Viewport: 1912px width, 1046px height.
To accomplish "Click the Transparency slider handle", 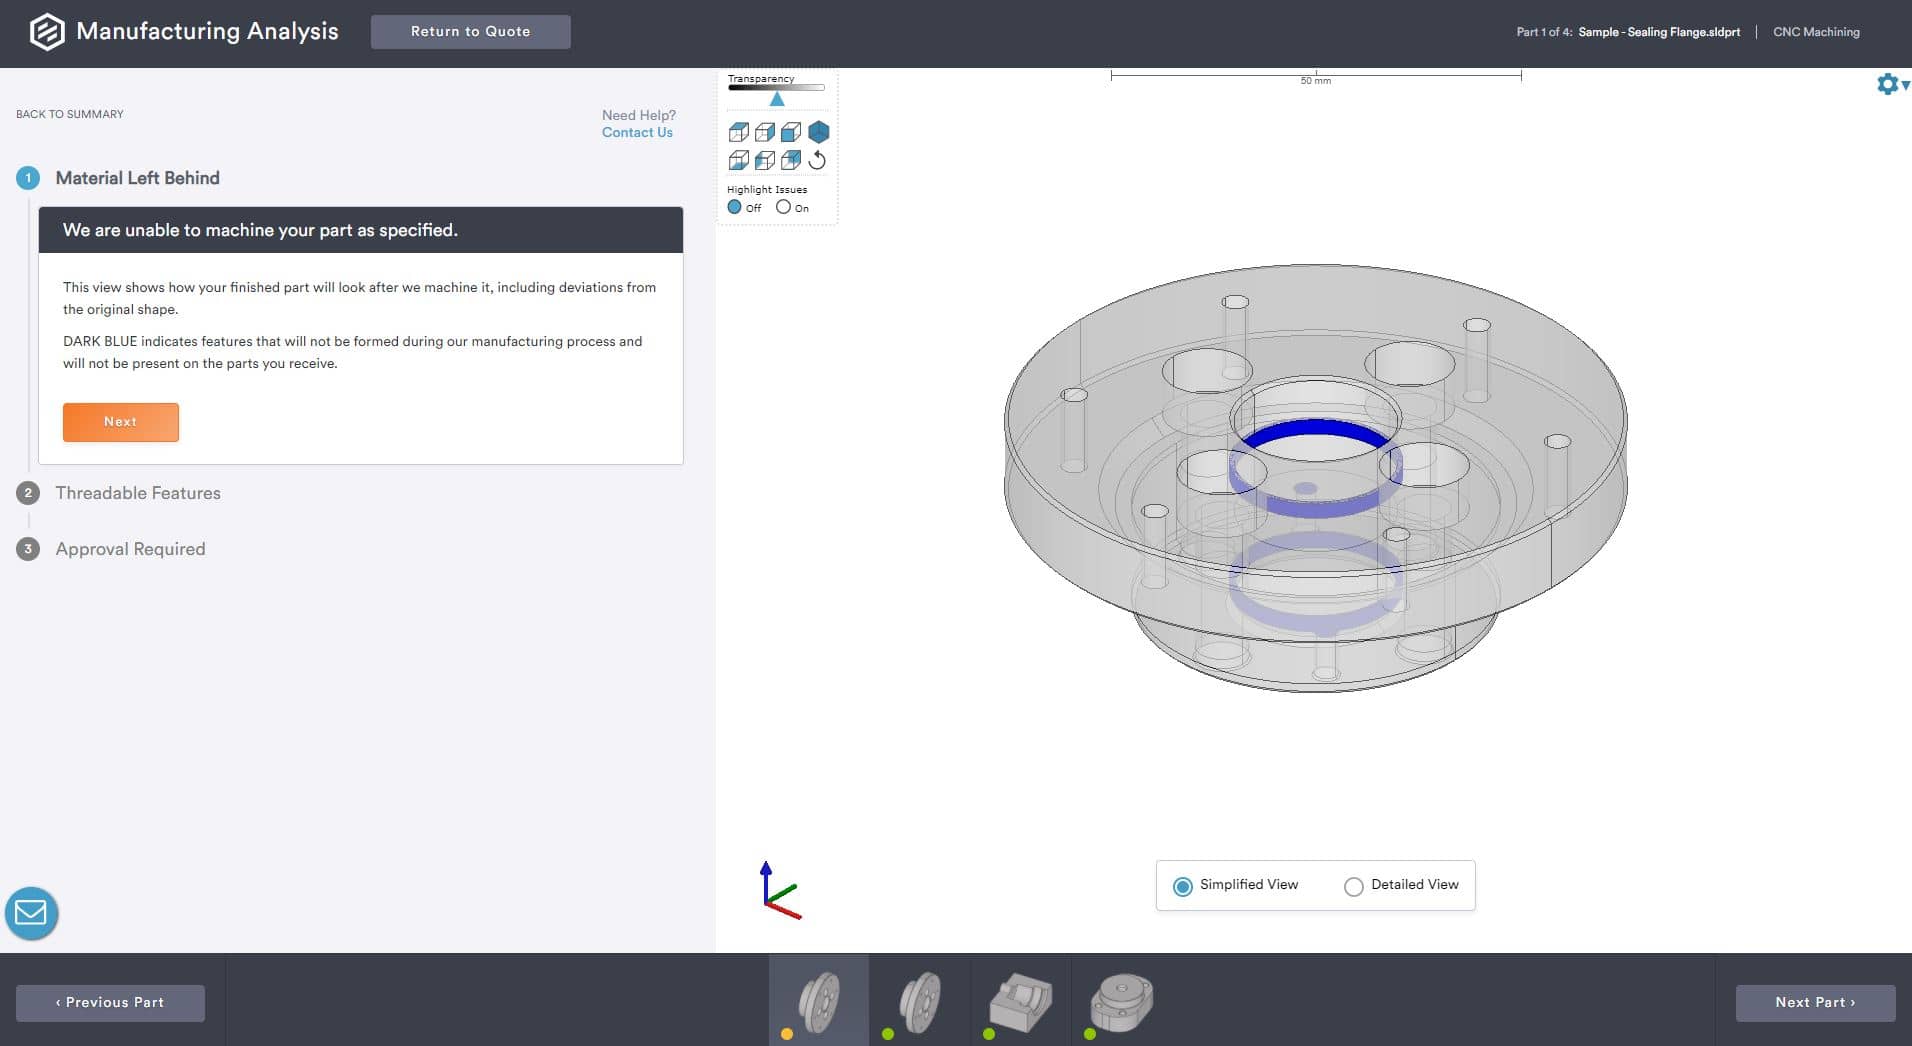I will click(777, 99).
